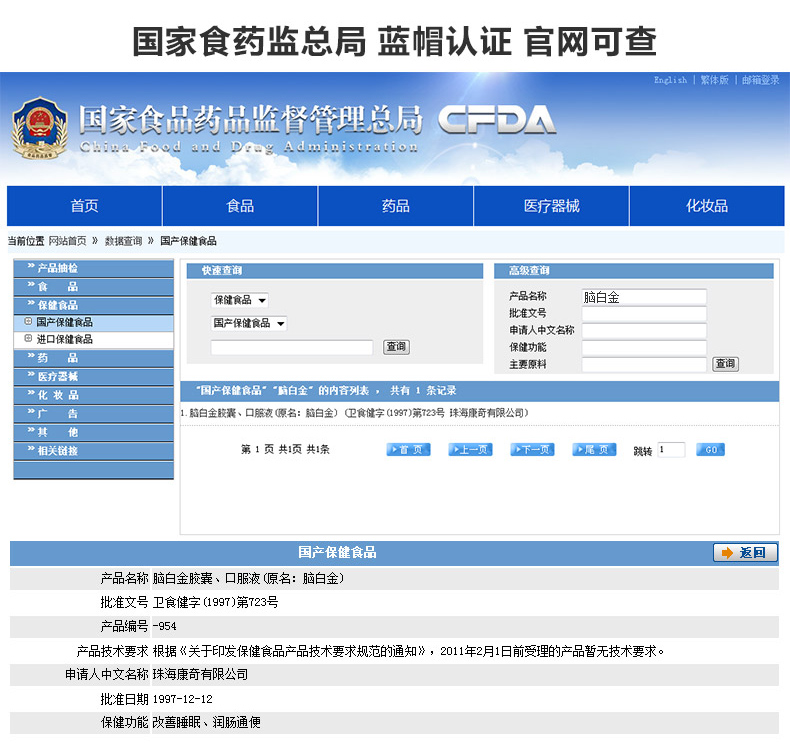This screenshot has height=745, width=790.
Task: Expand the 进口保健食品 tree plus icon
Action: [x=28, y=338]
